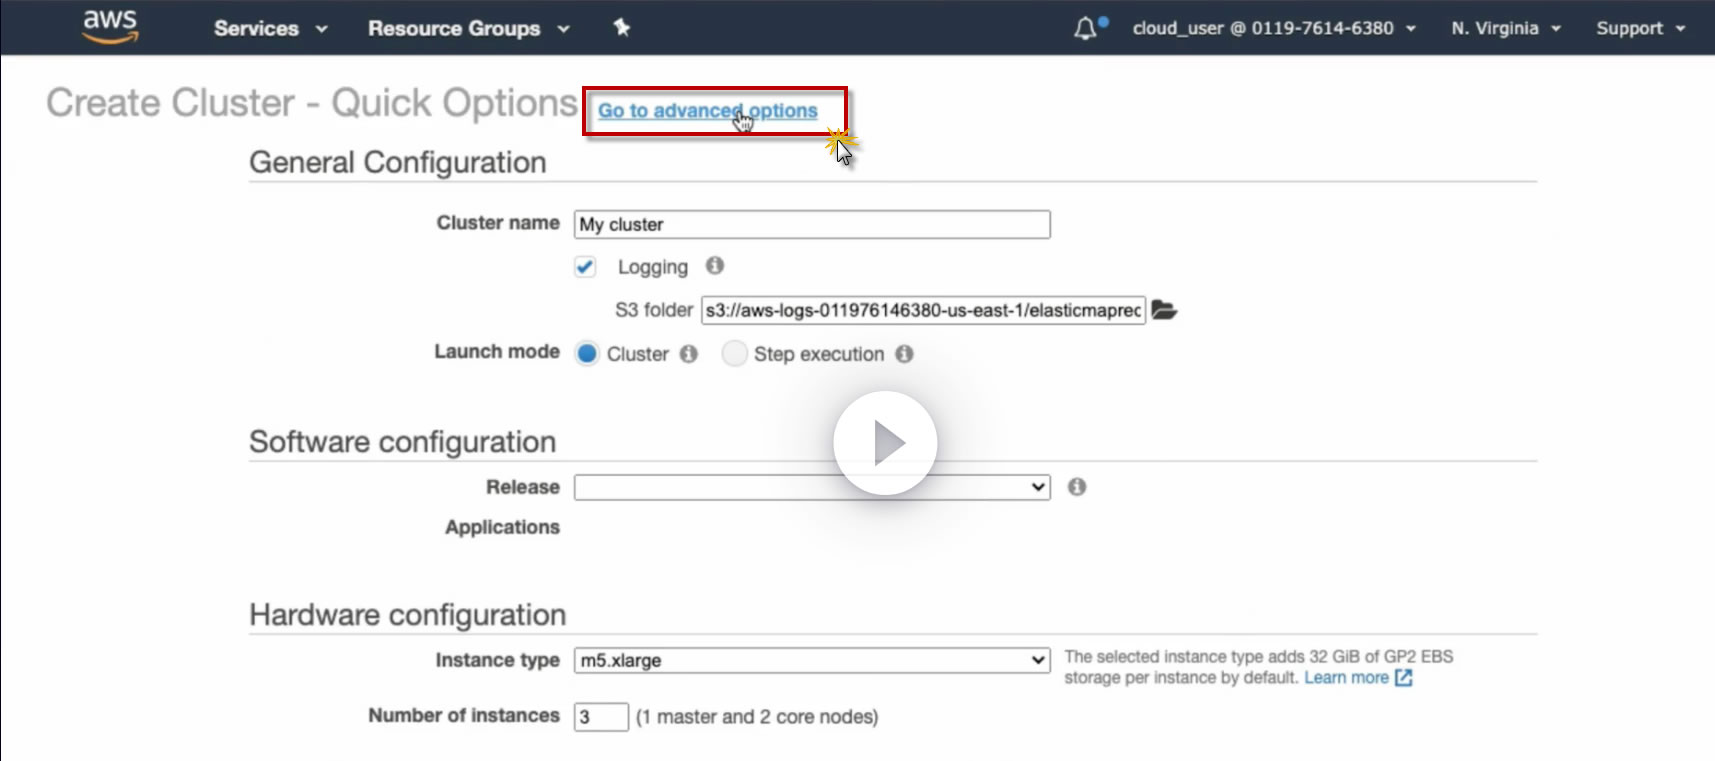
Task: Open the Instance type dropdown
Action: click(x=812, y=660)
